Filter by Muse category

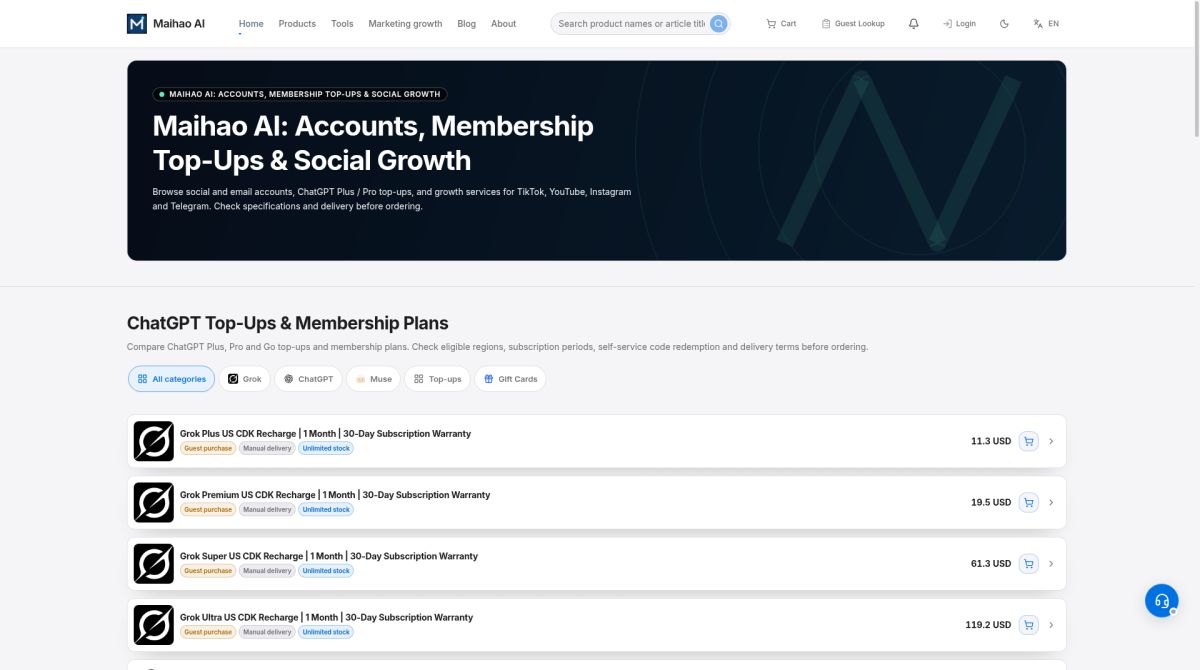pyautogui.click(x=373, y=379)
